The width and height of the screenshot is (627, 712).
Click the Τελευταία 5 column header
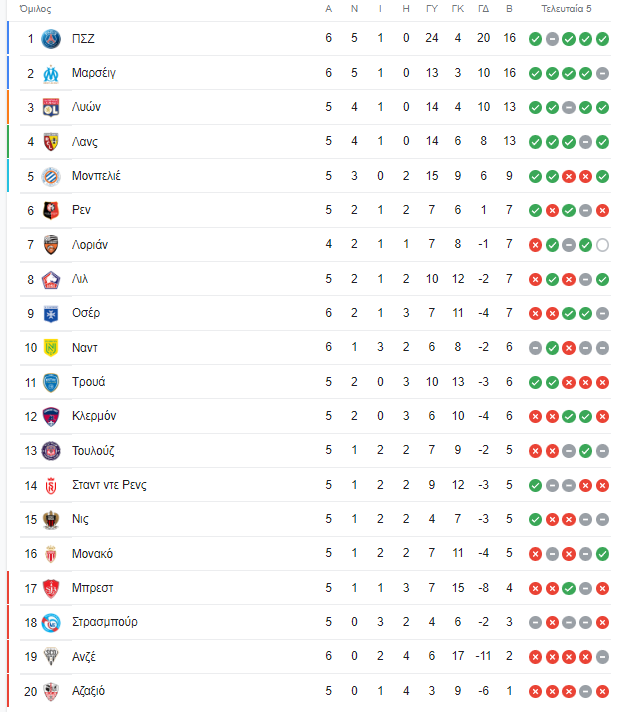coord(566,9)
